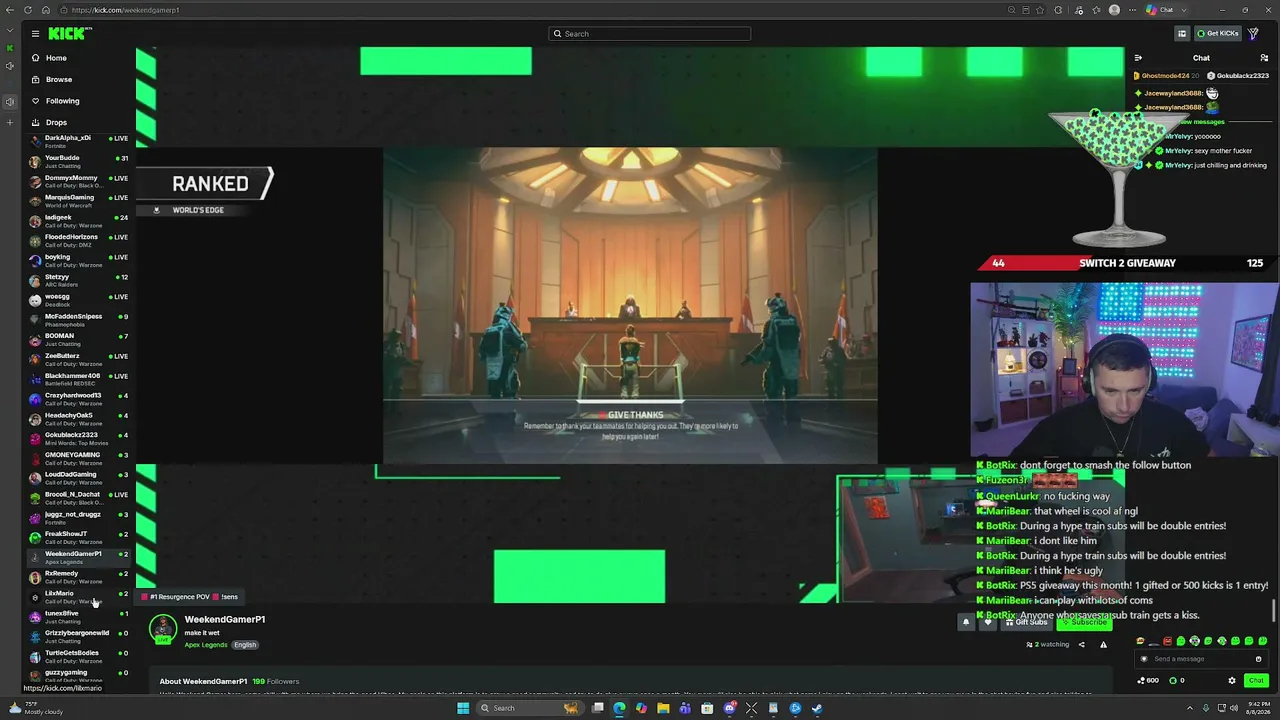The image size is (1280, 720).
Task: Click browser back arrow
Action: tap(10, 10)
